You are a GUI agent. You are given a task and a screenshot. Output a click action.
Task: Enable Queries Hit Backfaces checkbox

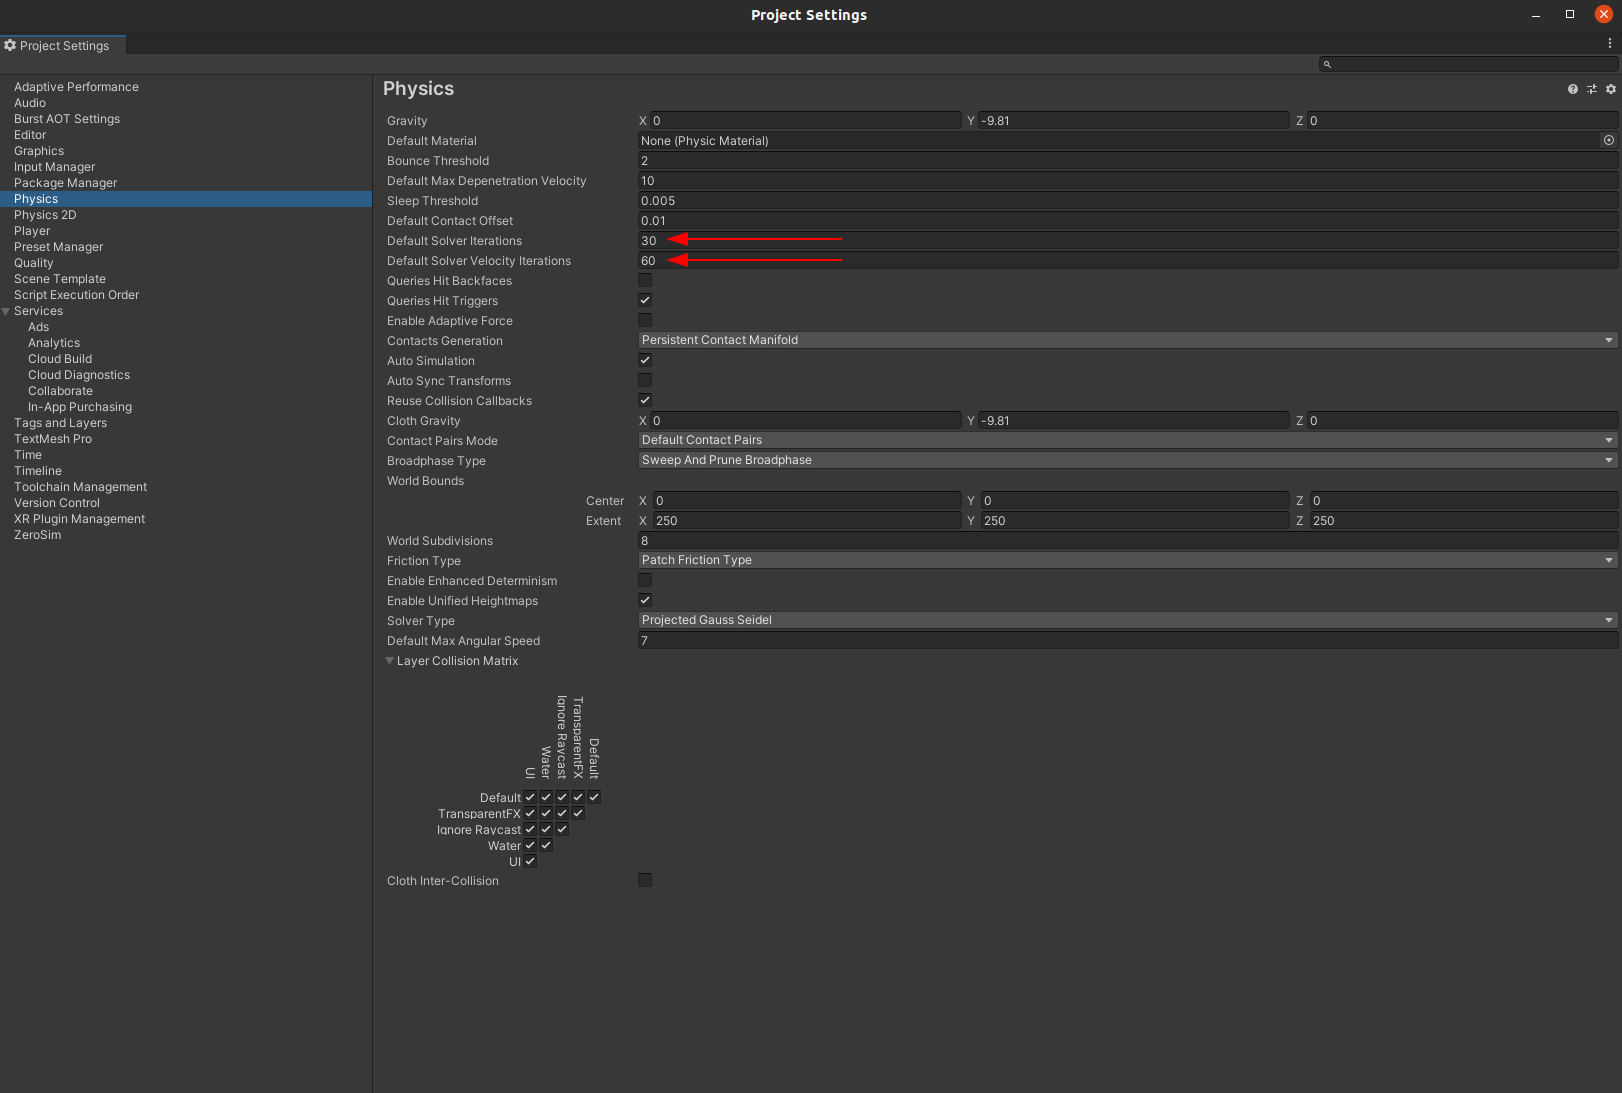click(x=645, y=280)
